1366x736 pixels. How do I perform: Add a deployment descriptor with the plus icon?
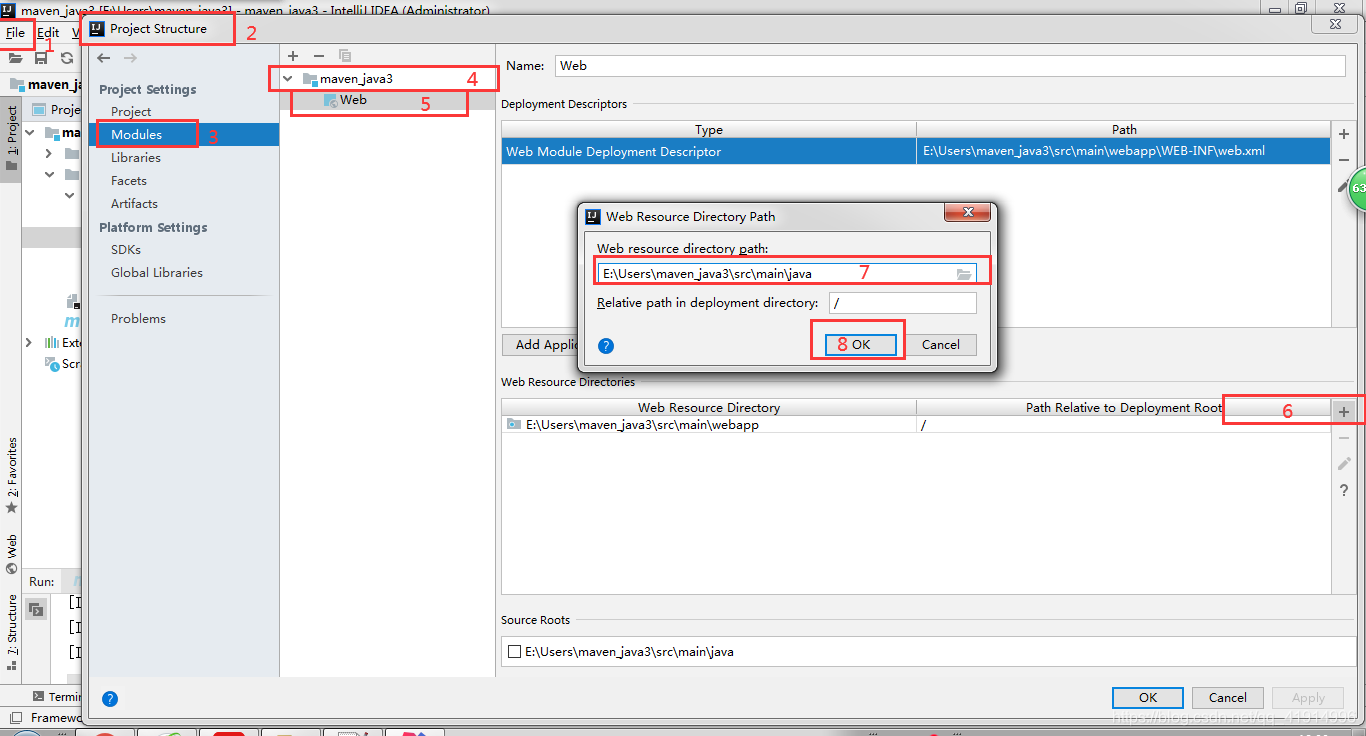pos(1344,134)
